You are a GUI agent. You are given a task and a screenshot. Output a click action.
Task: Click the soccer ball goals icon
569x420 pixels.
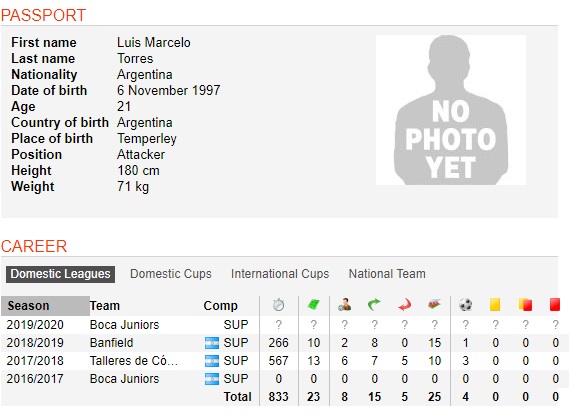coord(466,305)
